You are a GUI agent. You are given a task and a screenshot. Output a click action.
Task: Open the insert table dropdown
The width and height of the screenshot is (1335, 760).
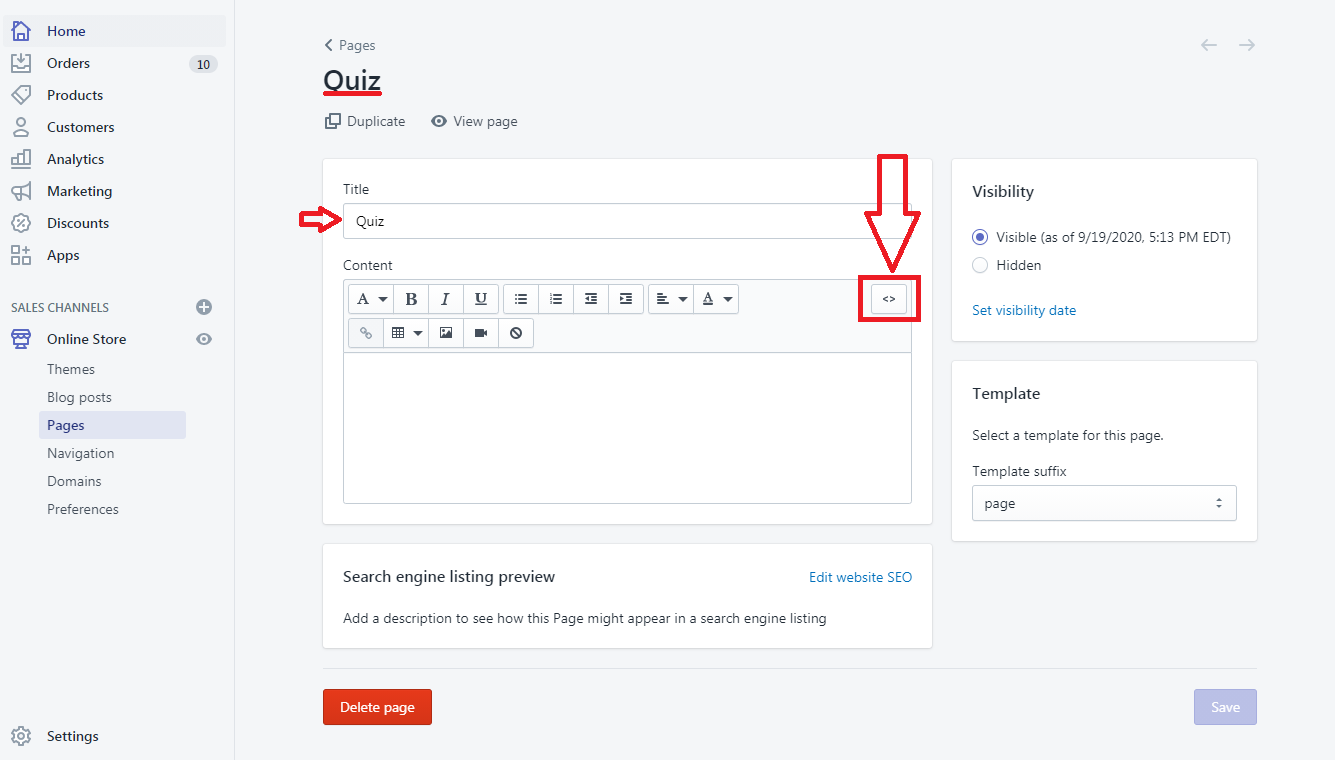[406, 333]
